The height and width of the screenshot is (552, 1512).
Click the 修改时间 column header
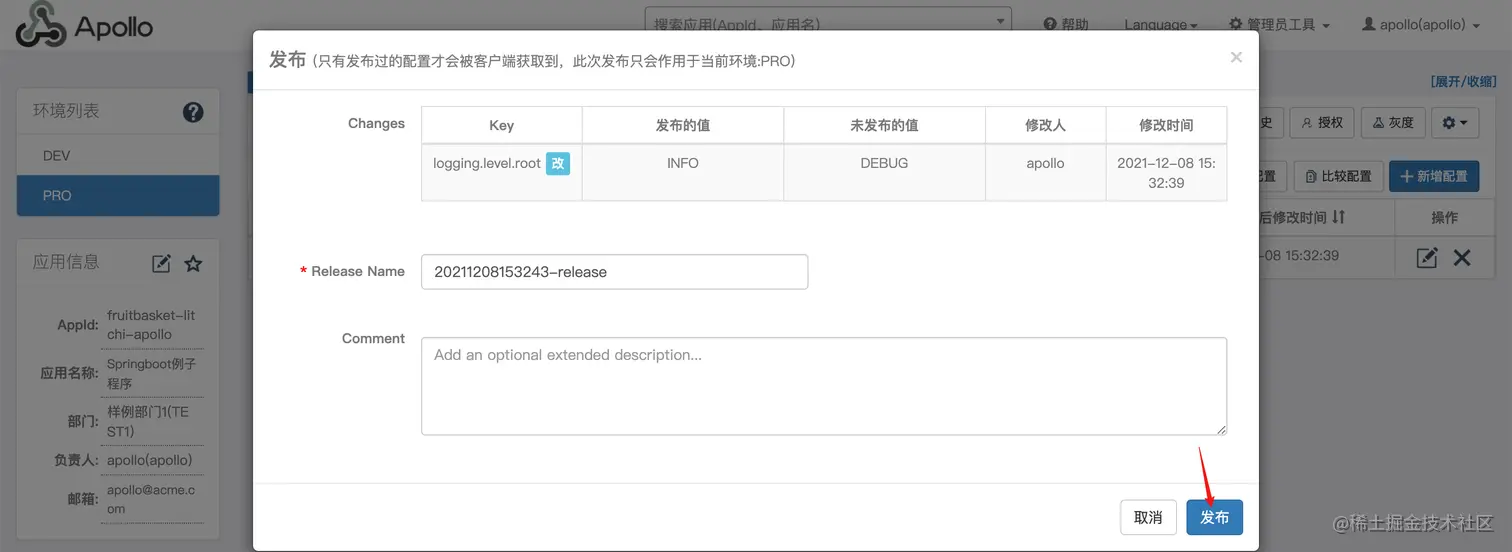point(1166,125)
